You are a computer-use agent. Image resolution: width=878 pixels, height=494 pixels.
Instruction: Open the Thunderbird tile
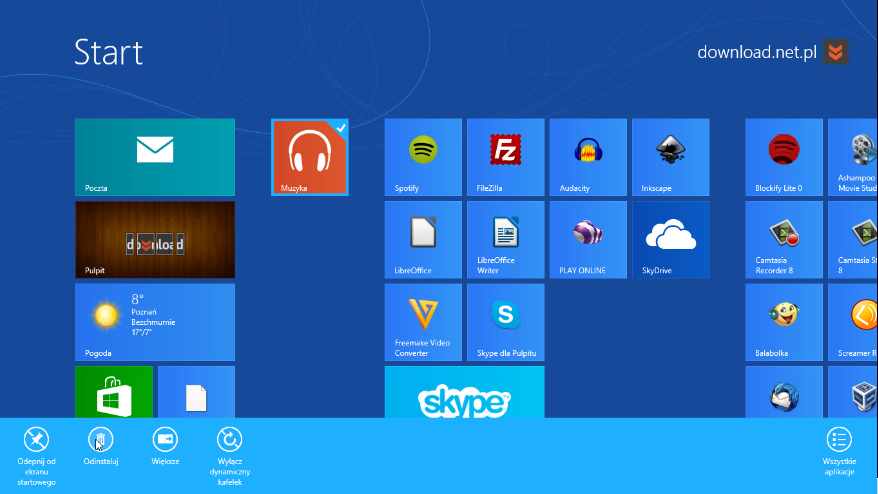click(784, 392)
